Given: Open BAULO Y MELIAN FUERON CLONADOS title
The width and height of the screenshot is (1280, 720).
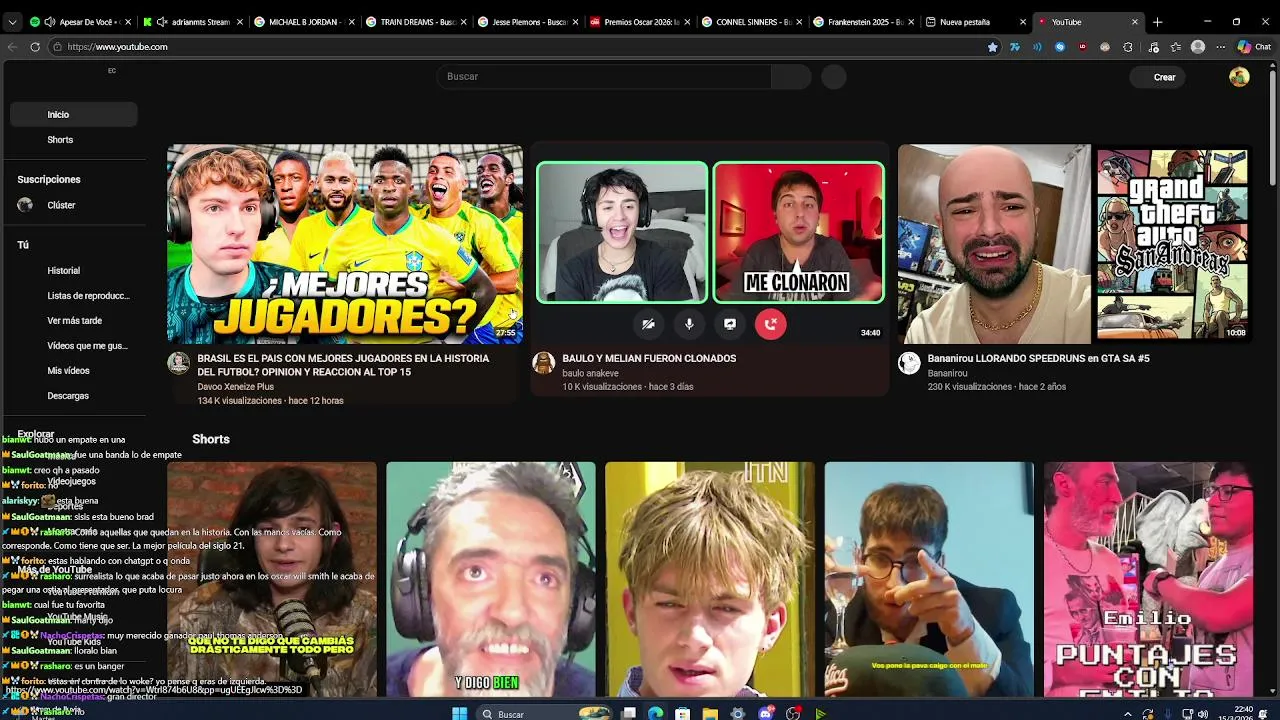Looking at the screenshot, I should (649, 358).
